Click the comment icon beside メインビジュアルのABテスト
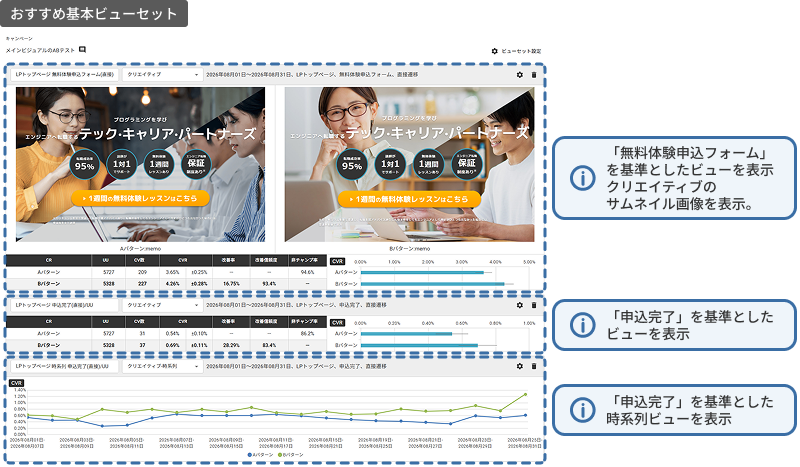The width and height of the screenshot is (800, 467). (x=82, y=50)
